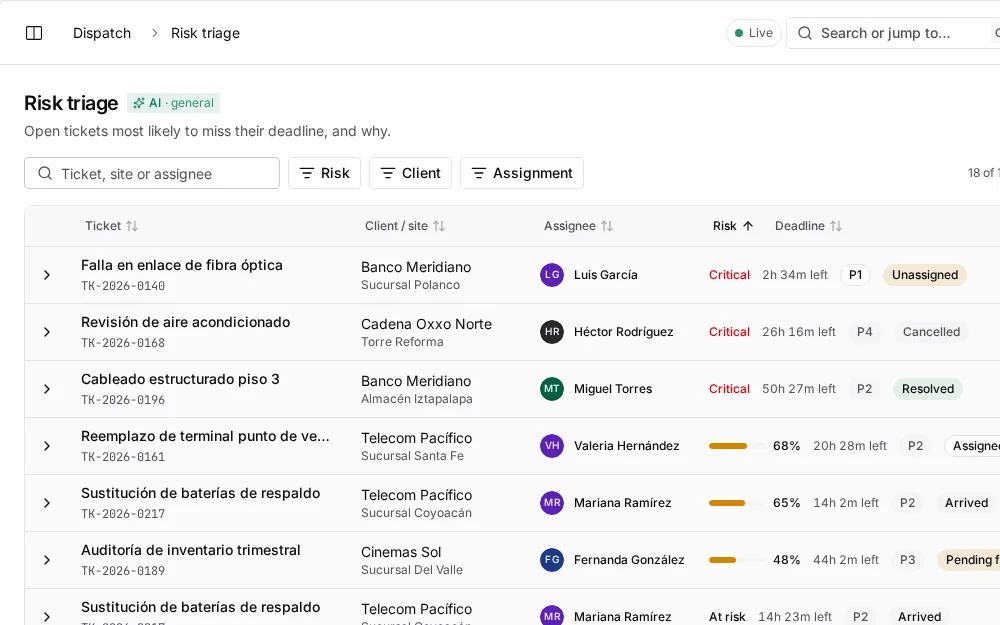
Task: Expand the TK-2026-0168 row
Action: [x=47, y=332]
